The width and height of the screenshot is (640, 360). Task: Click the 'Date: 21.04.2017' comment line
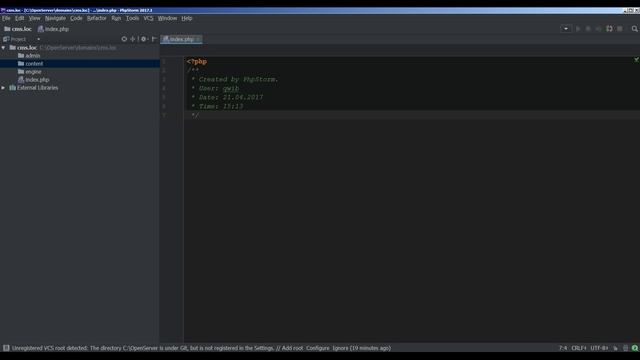pyautogui.click(x=227, y=98)
